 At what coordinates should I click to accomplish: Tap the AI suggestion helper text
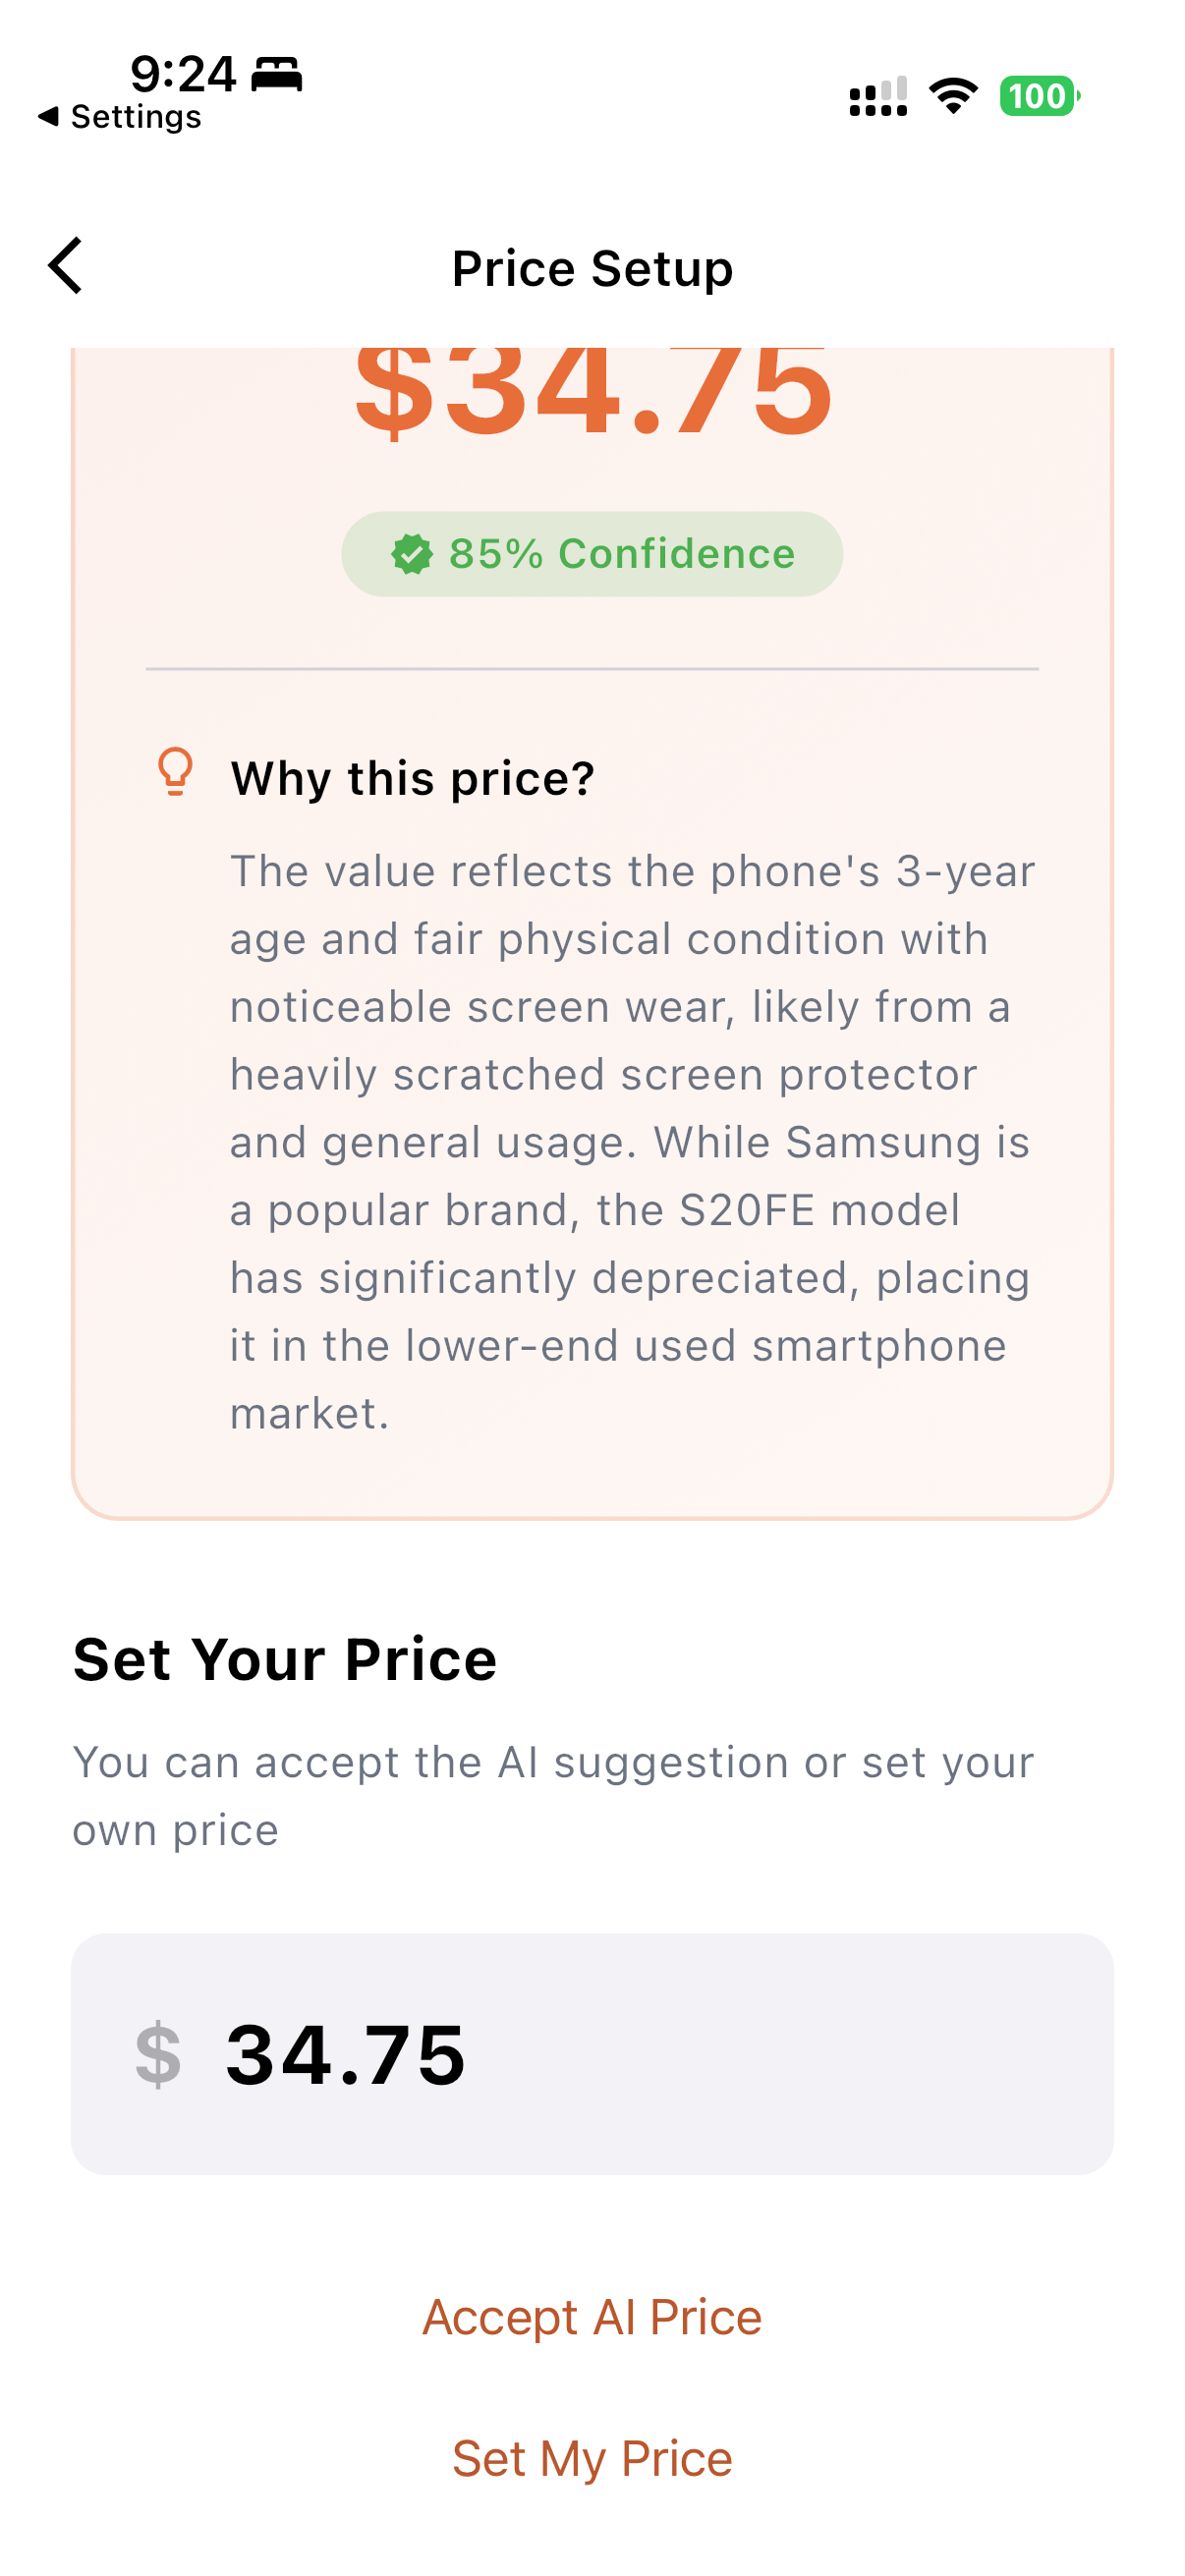point(553,1796)
